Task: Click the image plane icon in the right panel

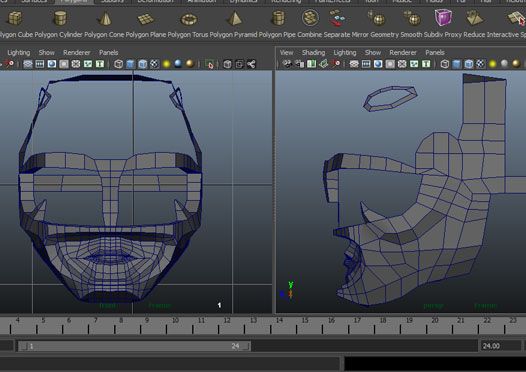Action: [x=323, y=64]
